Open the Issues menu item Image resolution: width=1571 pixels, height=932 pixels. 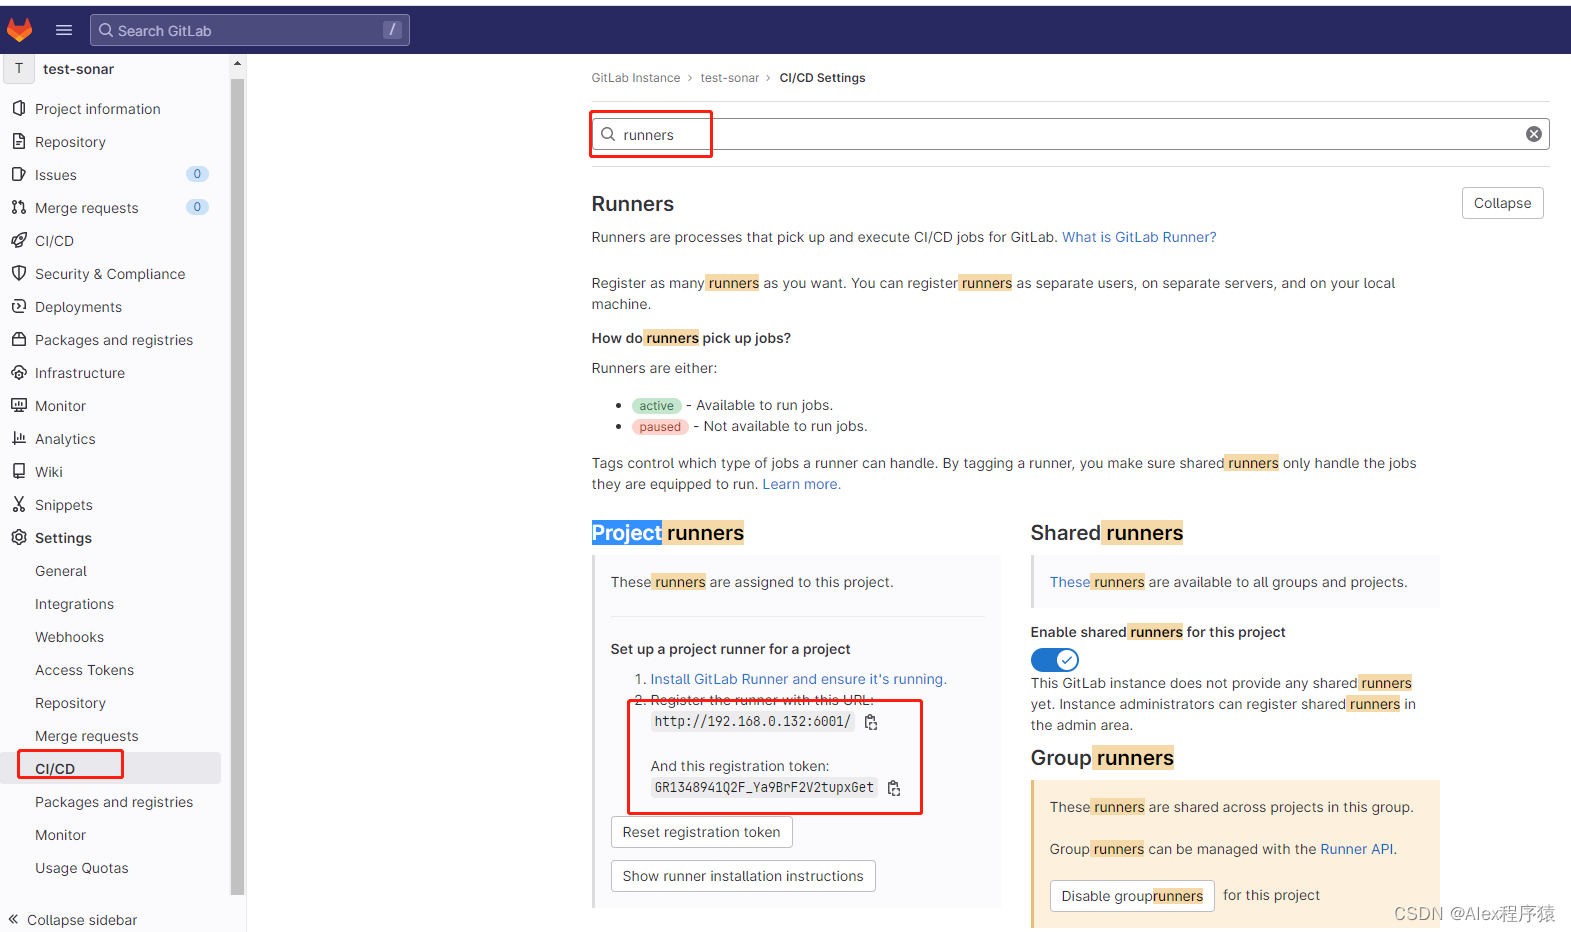[56, 175]
